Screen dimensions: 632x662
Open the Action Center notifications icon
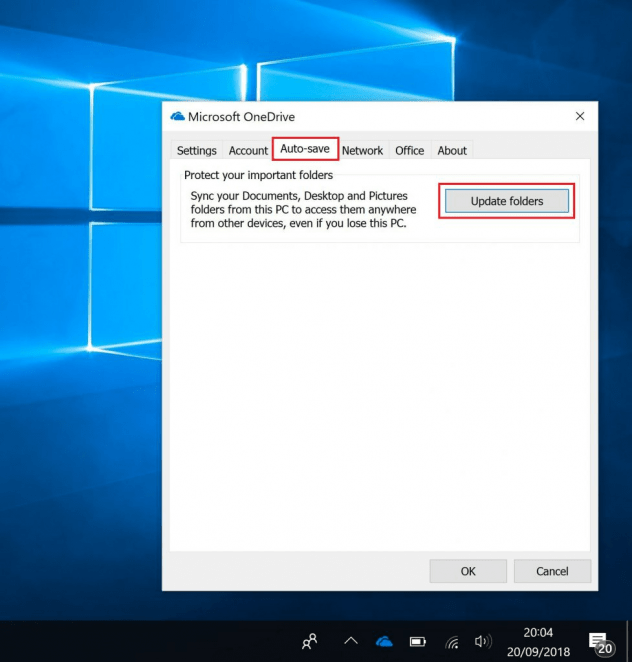coord(600,643)
